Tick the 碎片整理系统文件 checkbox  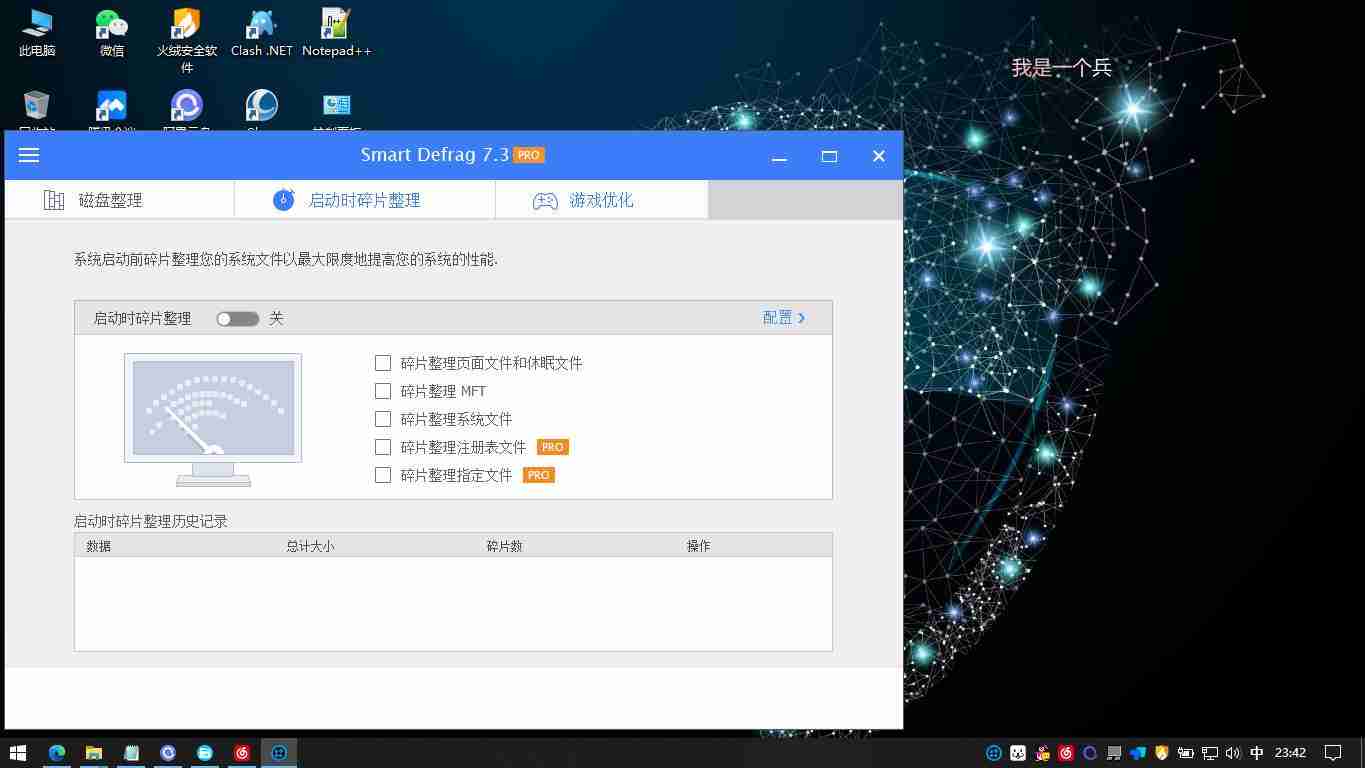tap(383, 419)
